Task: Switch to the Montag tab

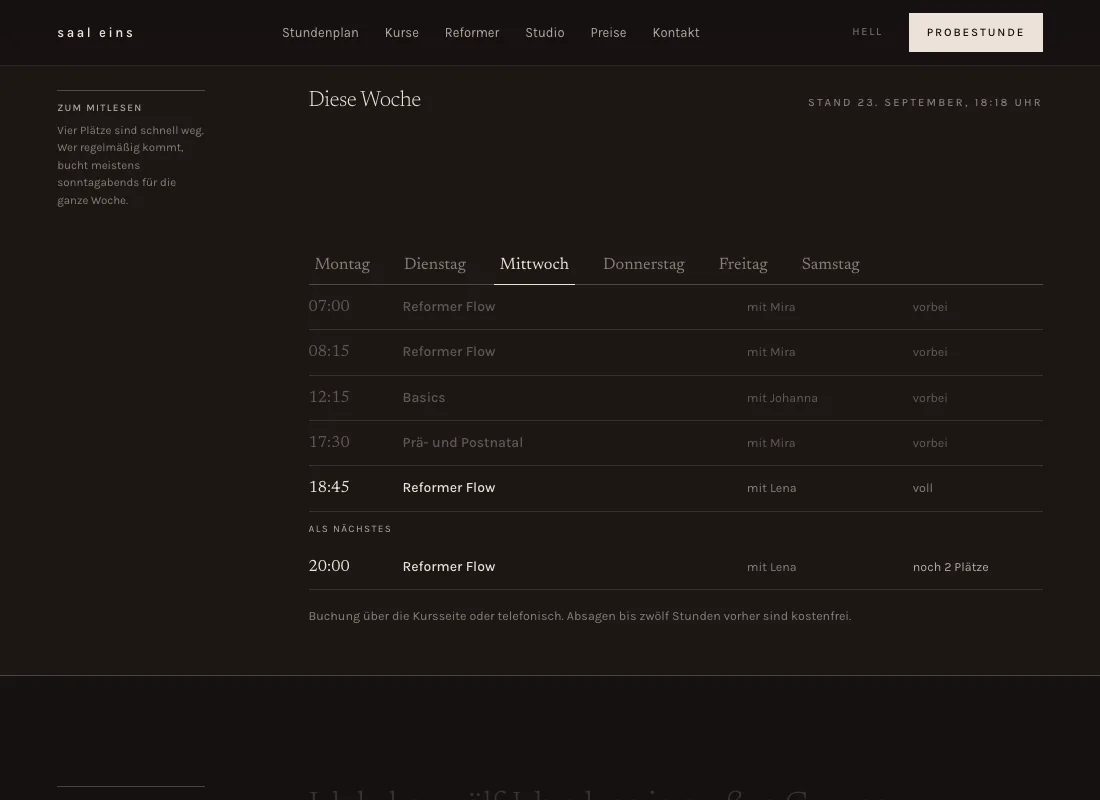Action: coord(342,265)
